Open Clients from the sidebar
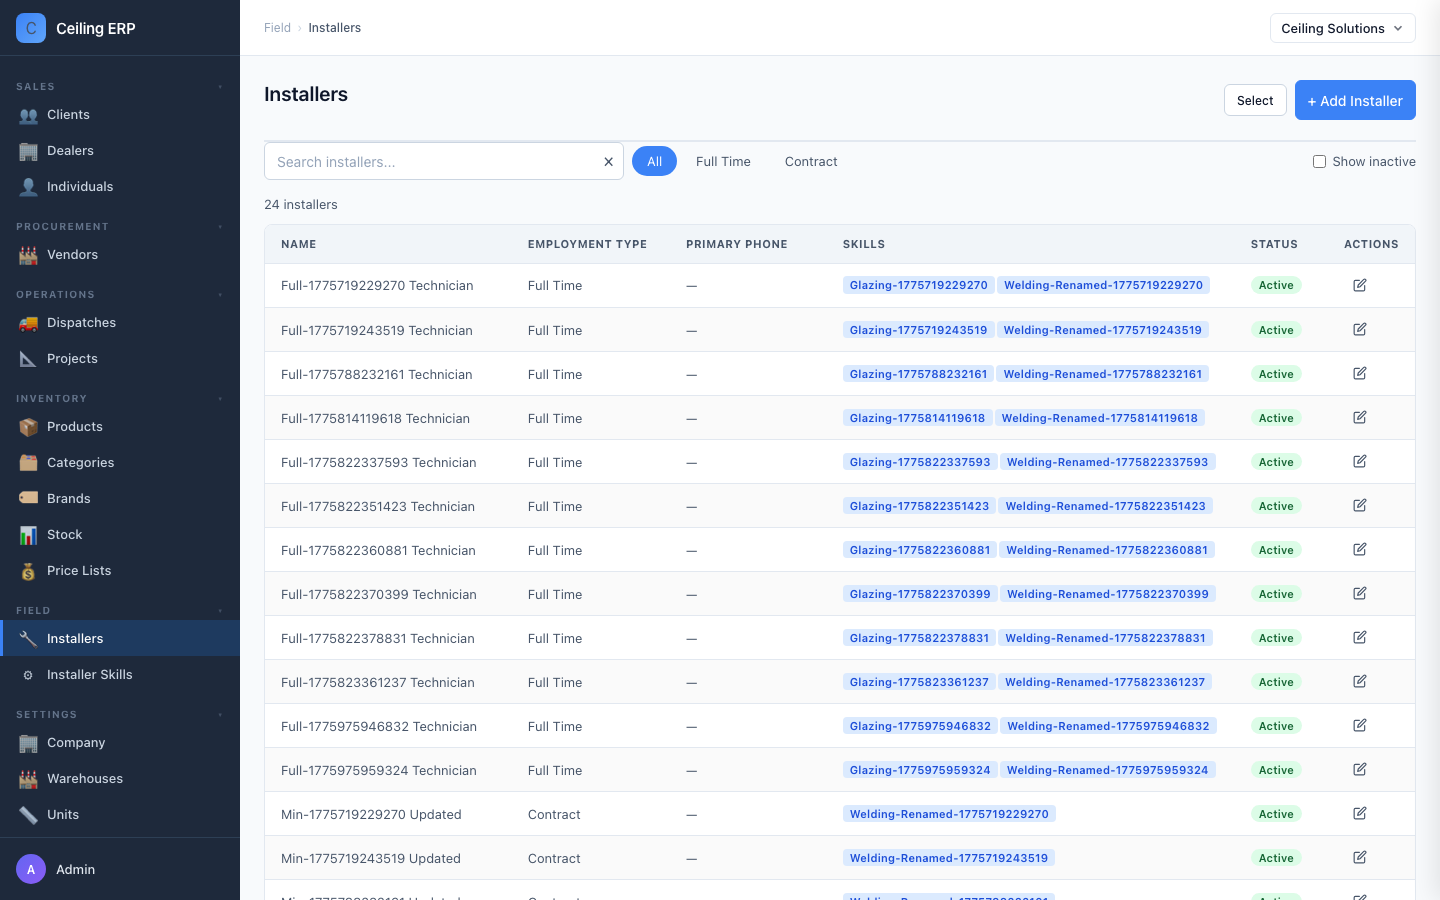1440x900 pixels. [120, 115]
